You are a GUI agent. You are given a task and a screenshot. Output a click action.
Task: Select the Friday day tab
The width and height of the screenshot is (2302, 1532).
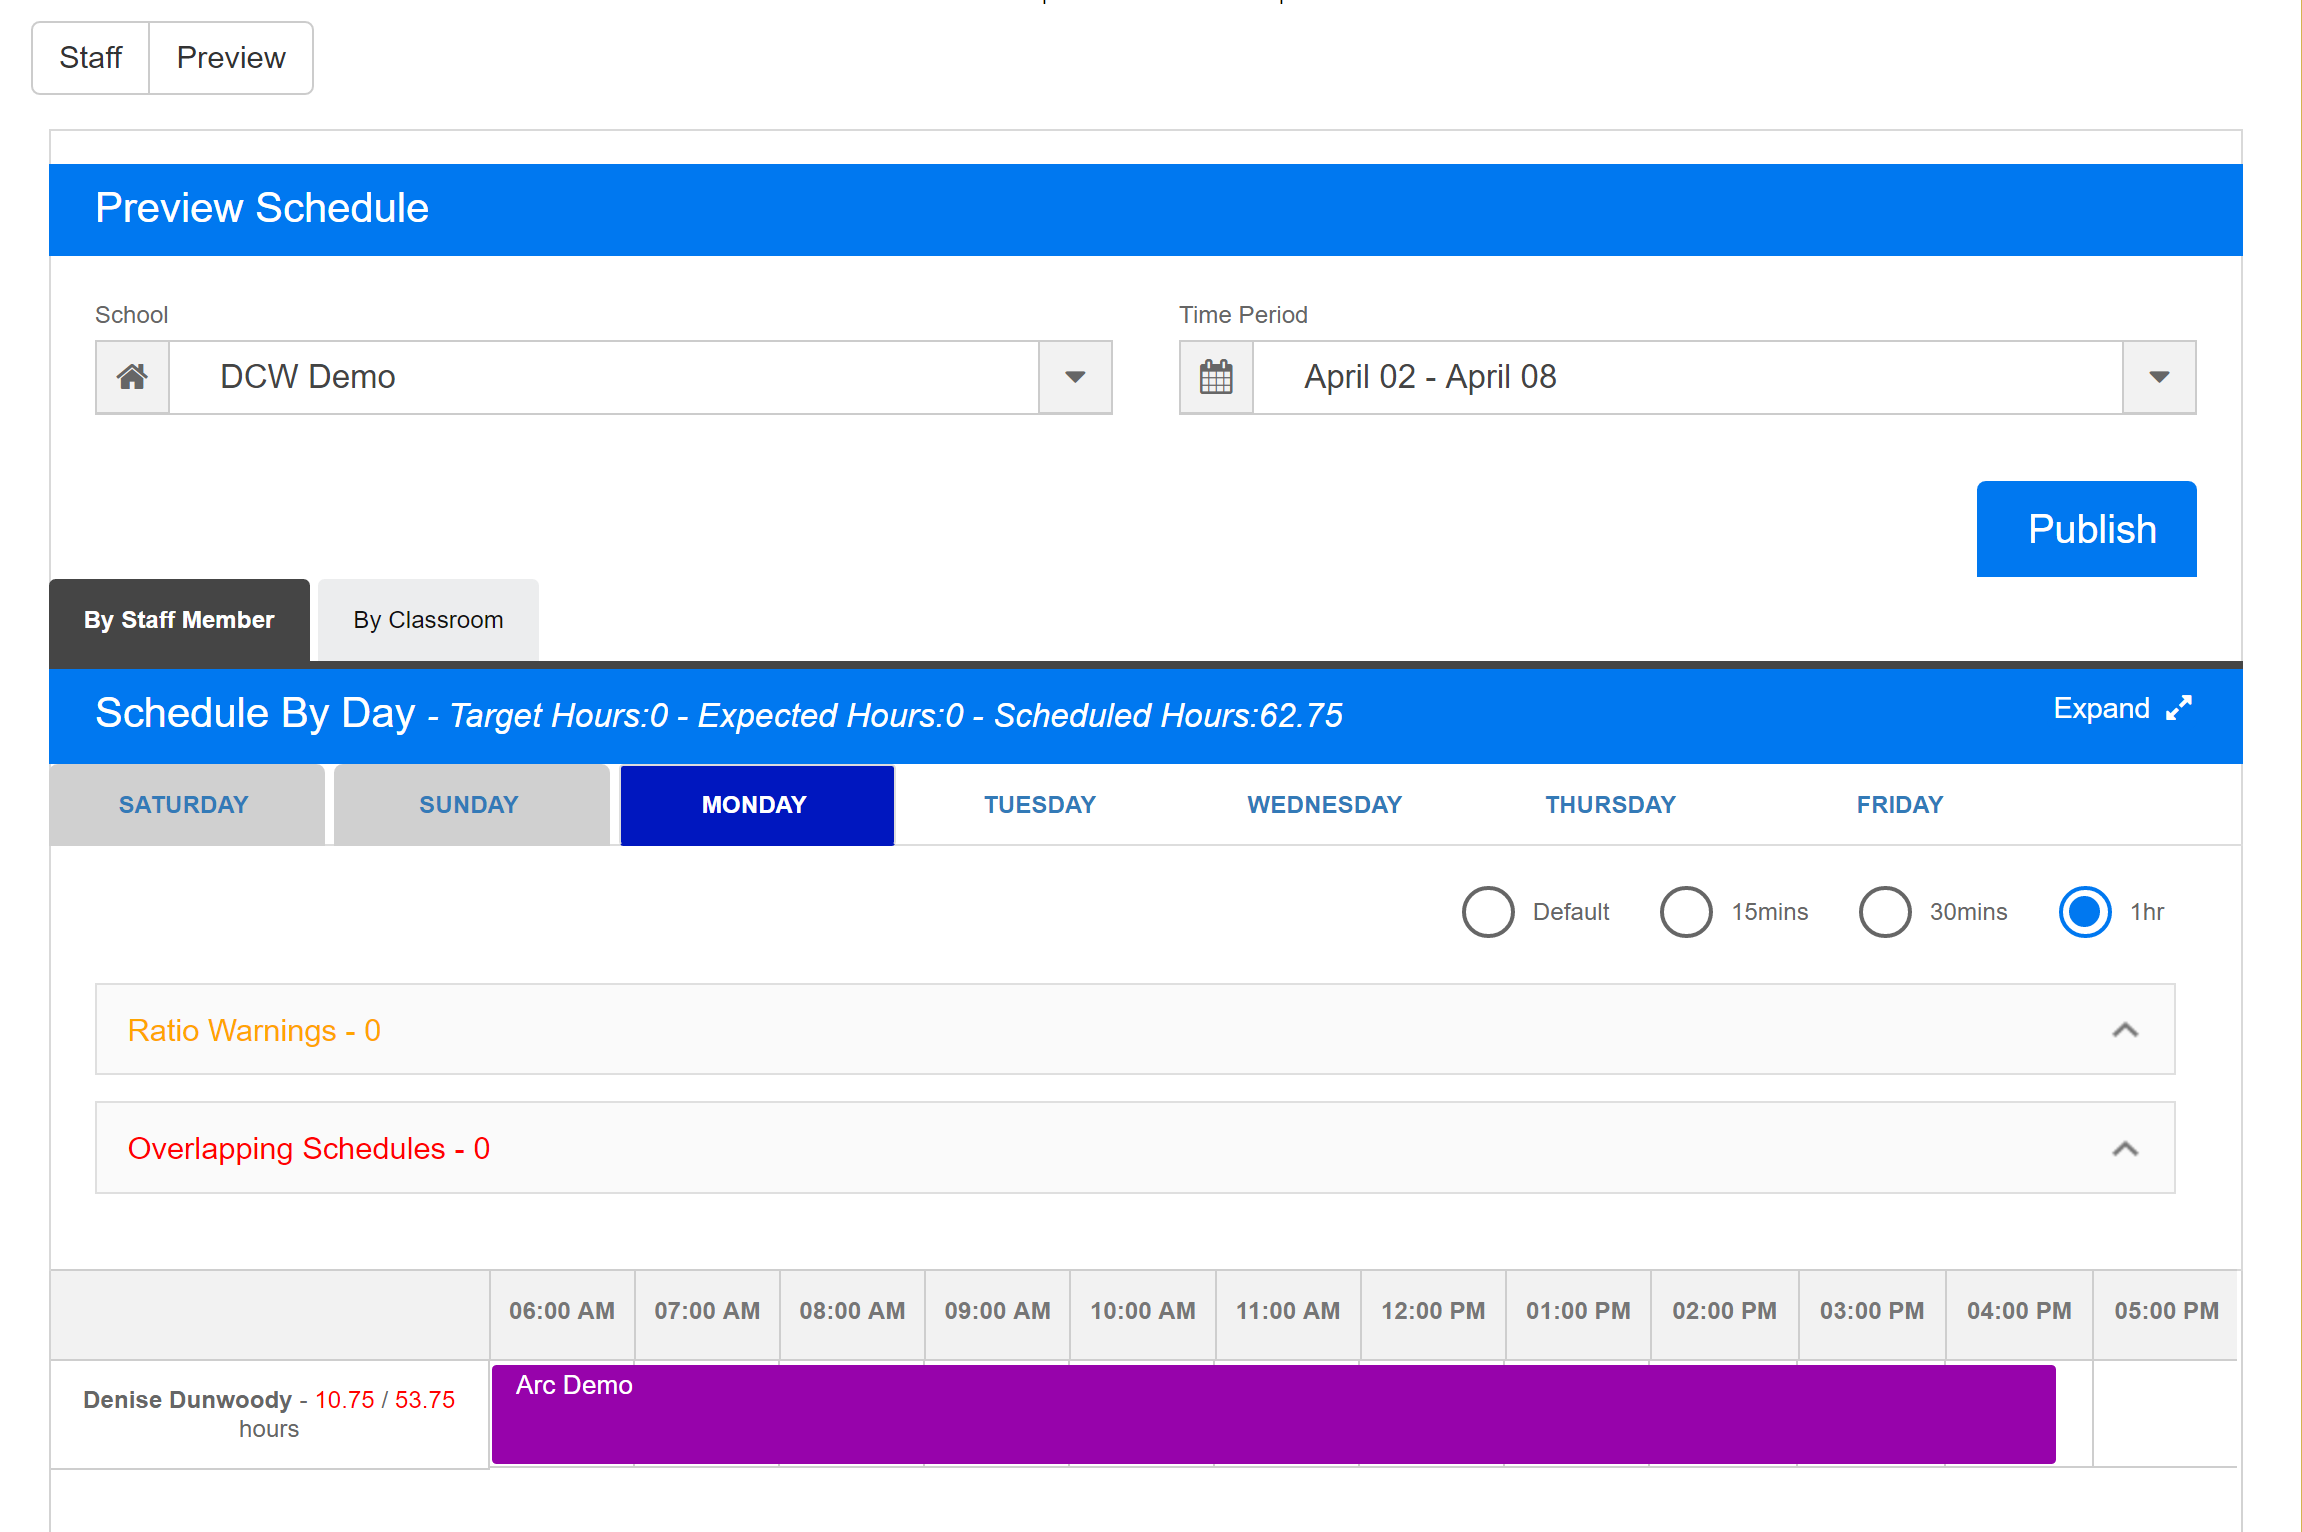pos(1899,805)
